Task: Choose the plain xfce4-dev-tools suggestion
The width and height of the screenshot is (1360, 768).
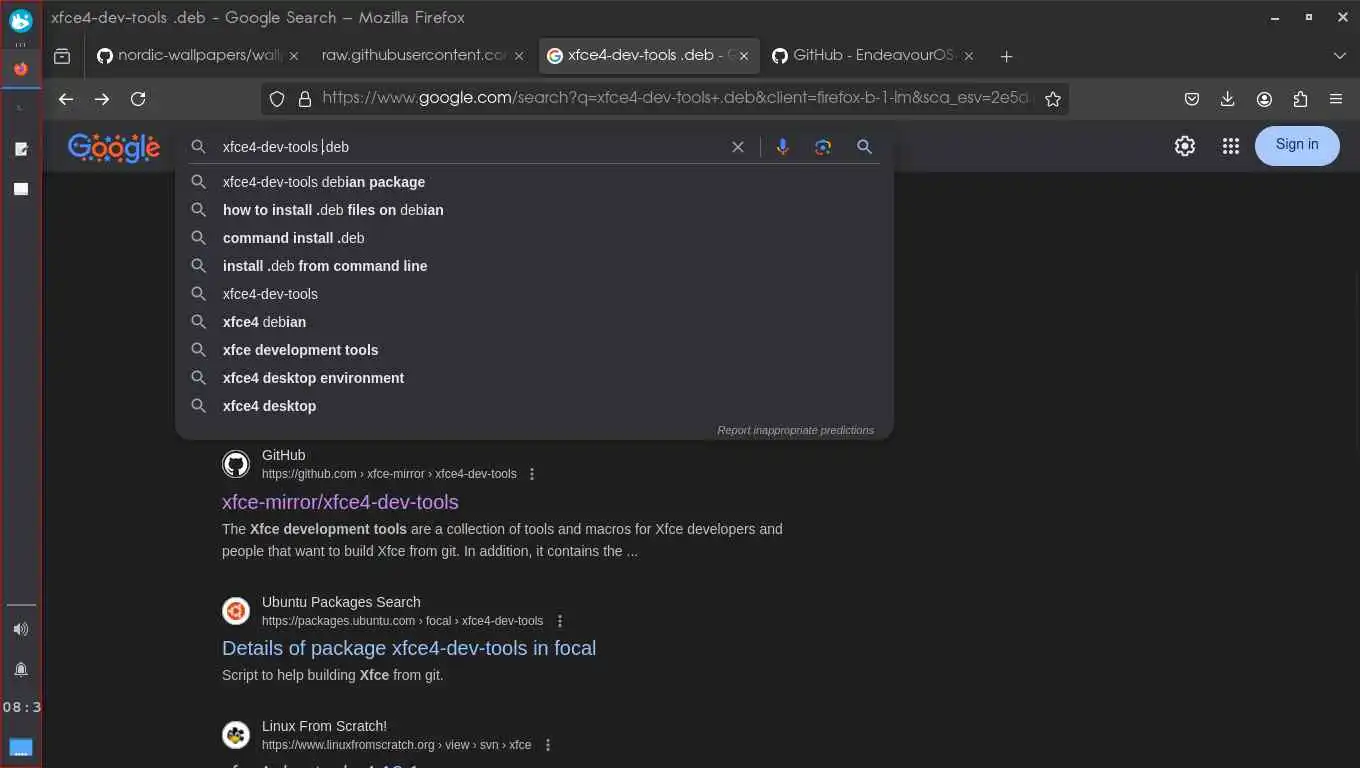Action: [x=534, y=294]
